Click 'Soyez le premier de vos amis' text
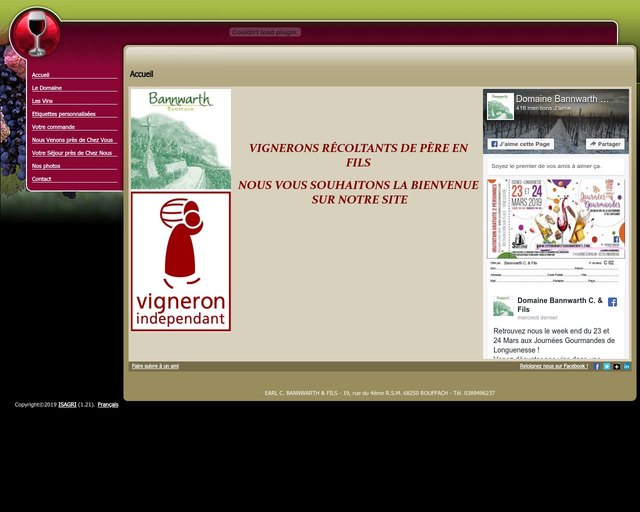 point(546,166)
